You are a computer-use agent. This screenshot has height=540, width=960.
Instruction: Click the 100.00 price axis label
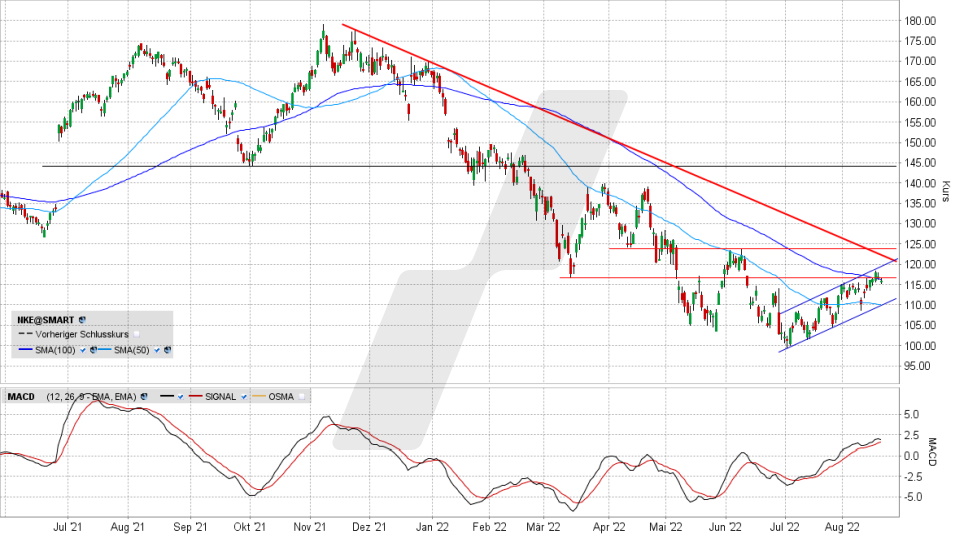(x=920, y=346)
